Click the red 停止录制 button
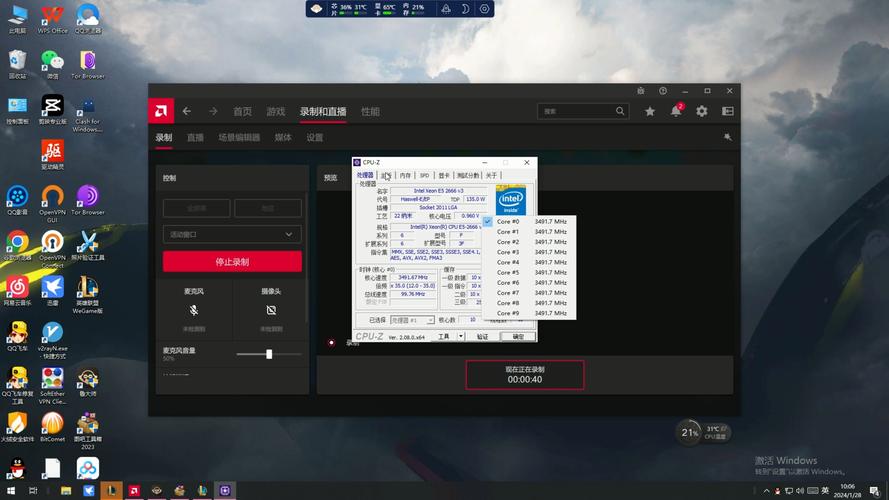The height and width of the screenshot is (500, 889). (x=232, y=262)
